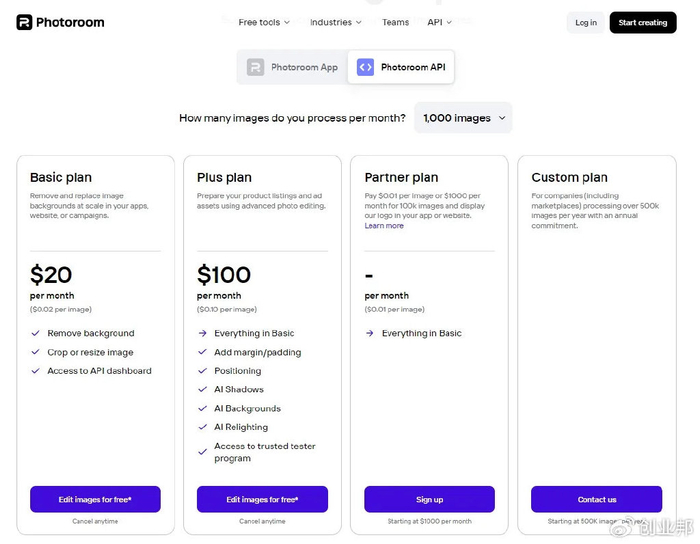Switch to the Photoroom App tab
700x544 pixels.
(293, 67)
